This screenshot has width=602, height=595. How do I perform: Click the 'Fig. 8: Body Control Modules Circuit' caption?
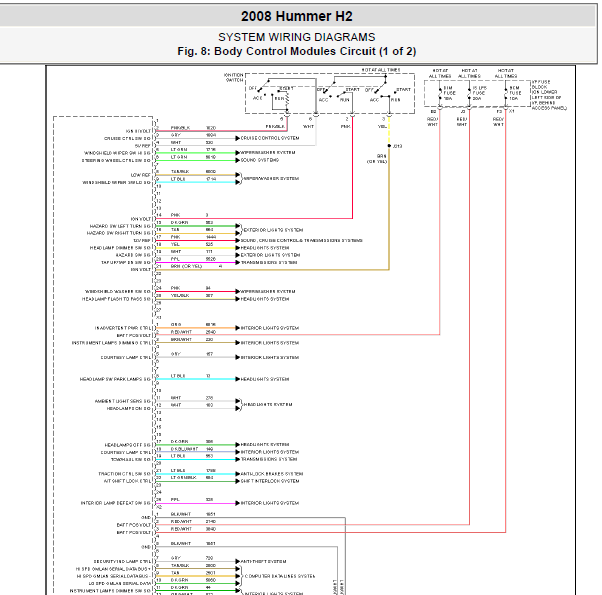click(296, 51)
